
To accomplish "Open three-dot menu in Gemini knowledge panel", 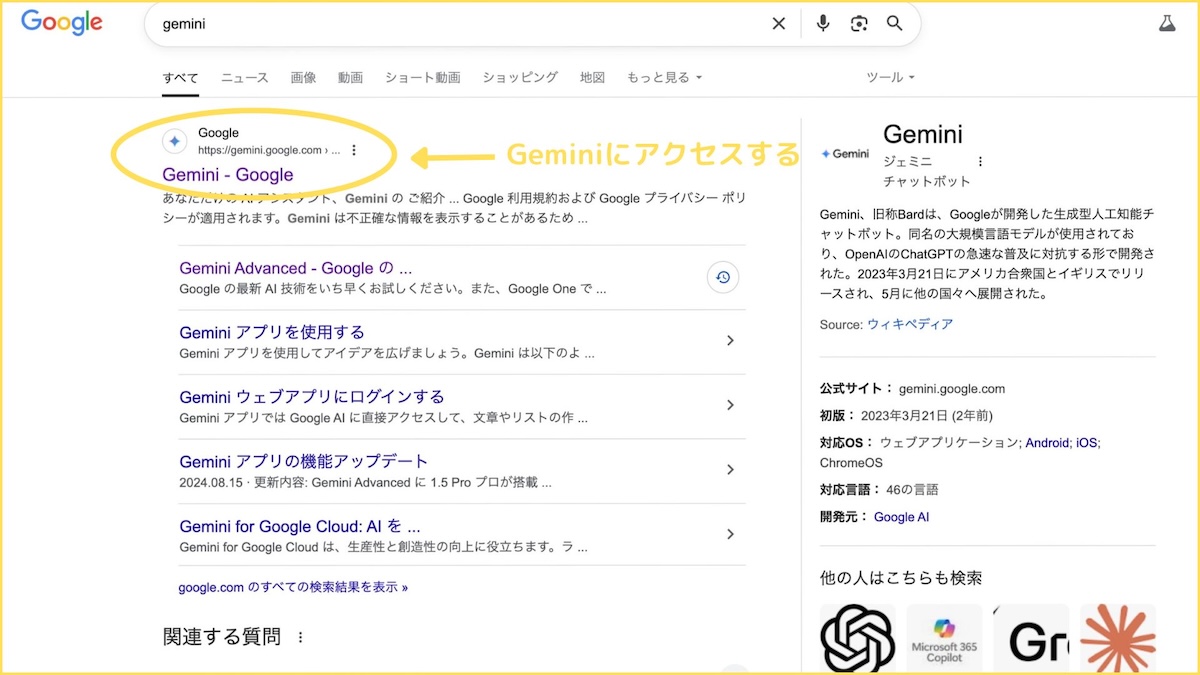I will point(980,161).
